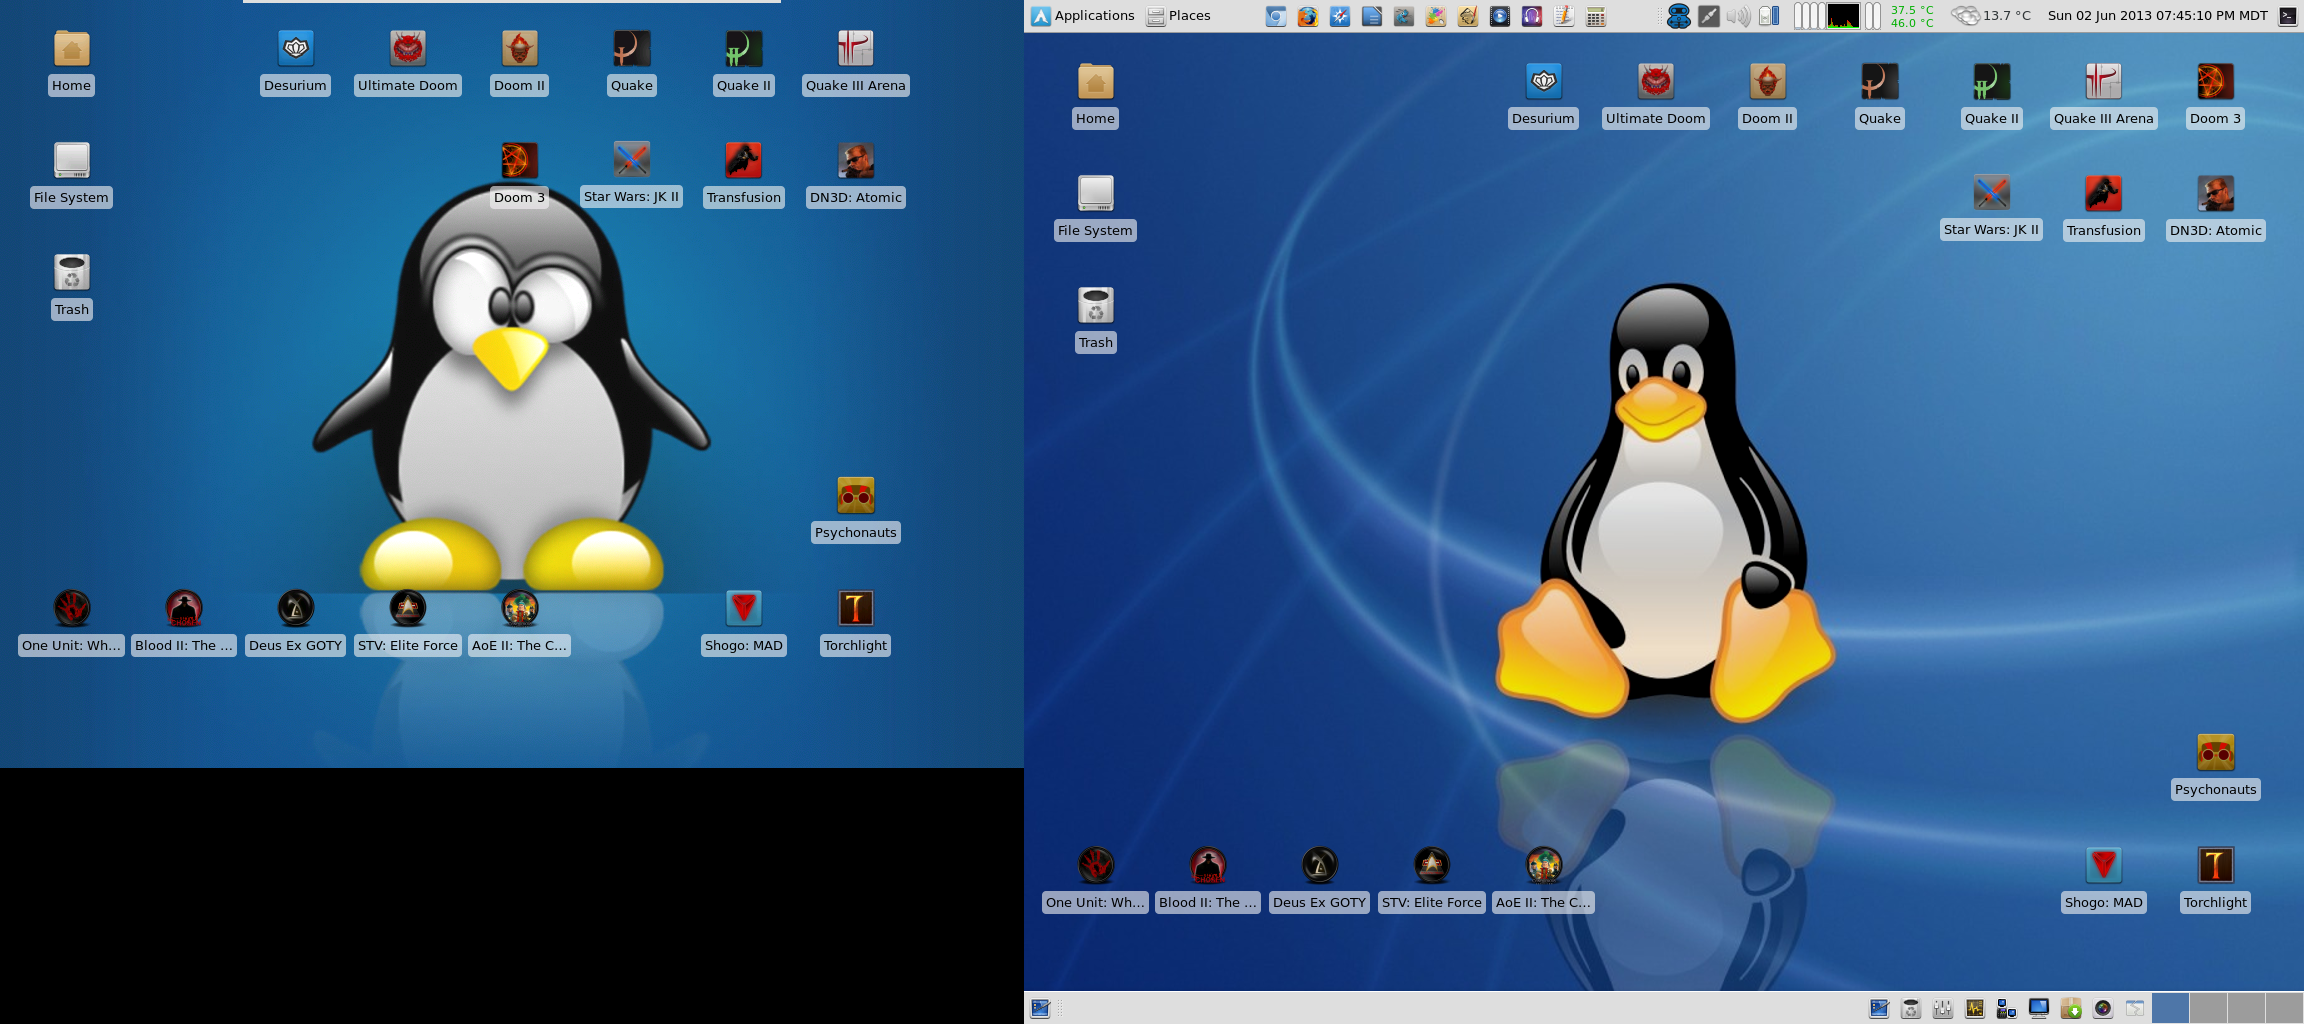Open Trash on the right monitor desktop
This screenshot has height=1024, width=2304.
[1096, 320]
